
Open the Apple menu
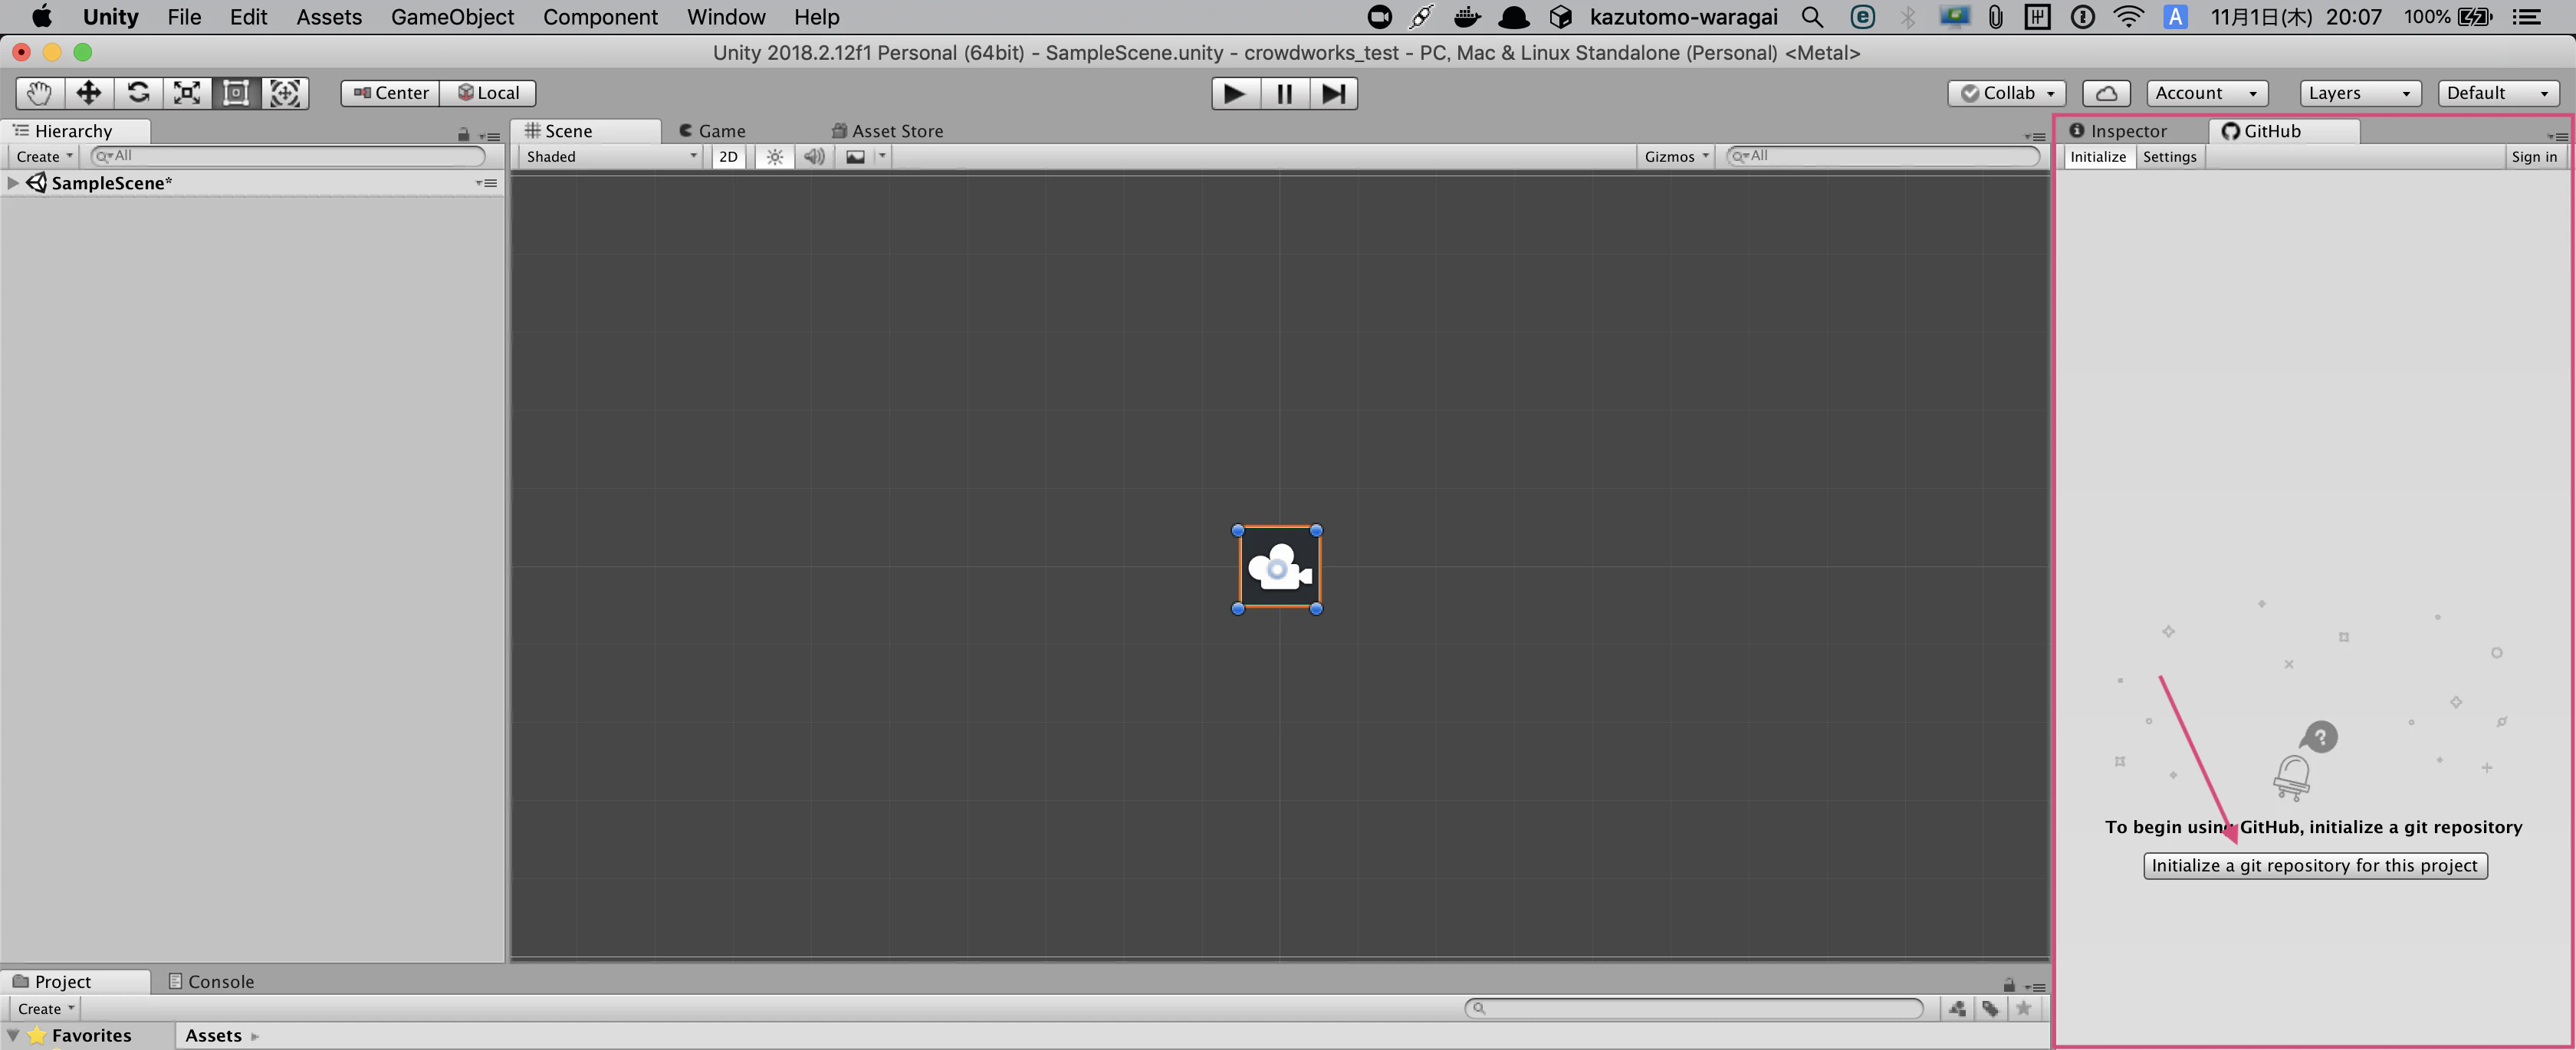pos(42,17)
